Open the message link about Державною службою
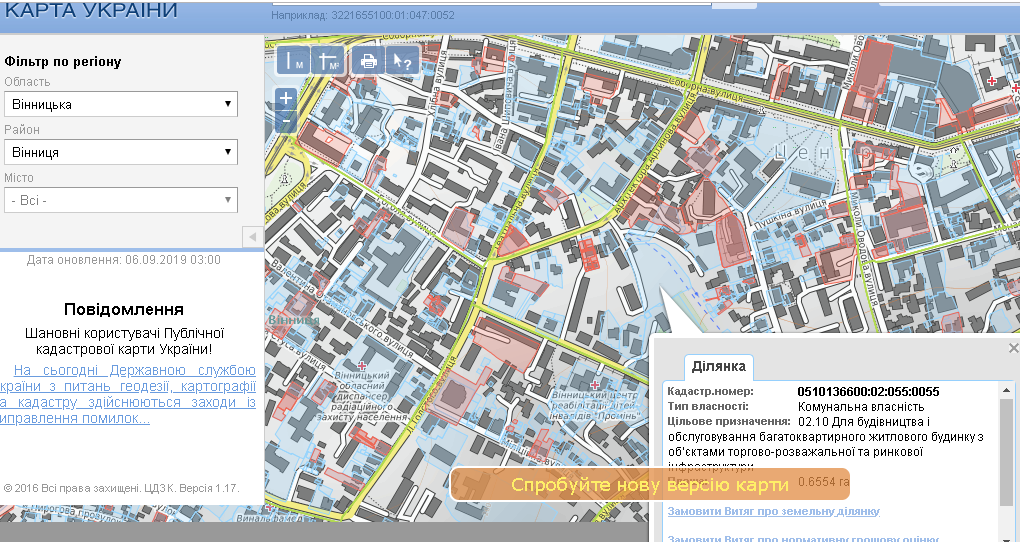The height and width of the screenshot is (542, 1020). coord(128,394)
